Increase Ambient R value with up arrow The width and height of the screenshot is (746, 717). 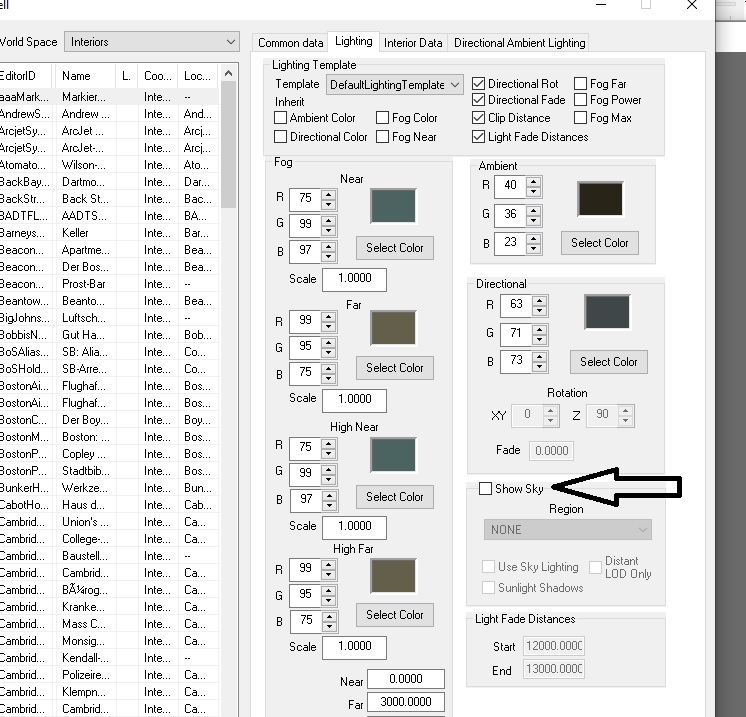tap(533, 181)
